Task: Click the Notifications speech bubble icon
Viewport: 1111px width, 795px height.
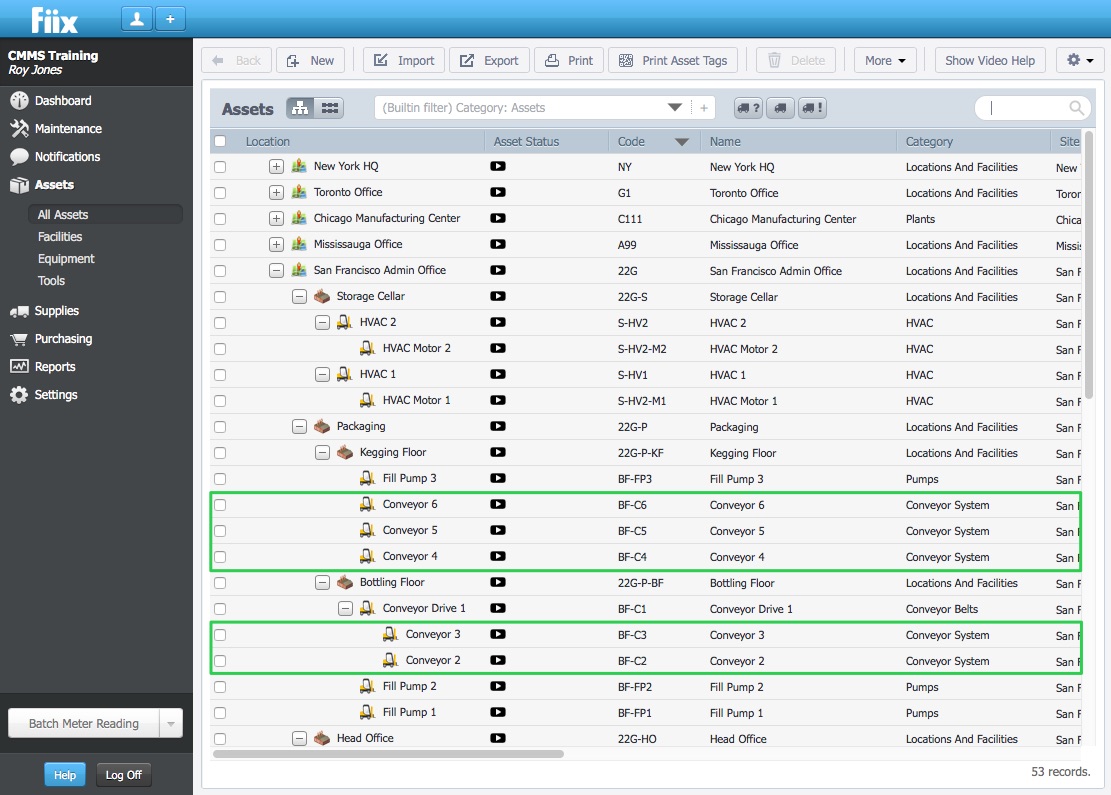Action: (x=19, y=157)
